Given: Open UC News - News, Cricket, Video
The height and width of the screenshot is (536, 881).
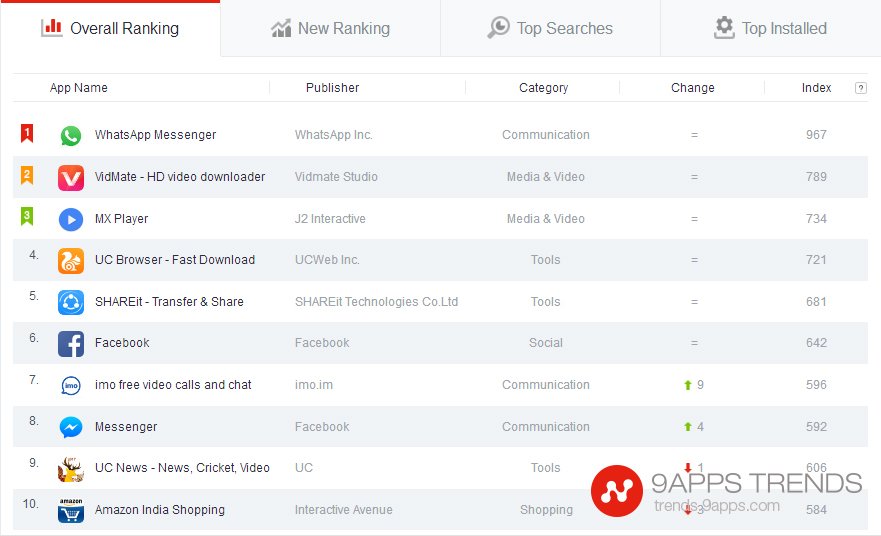Looking at the screenshot, I should pos(182,467).
